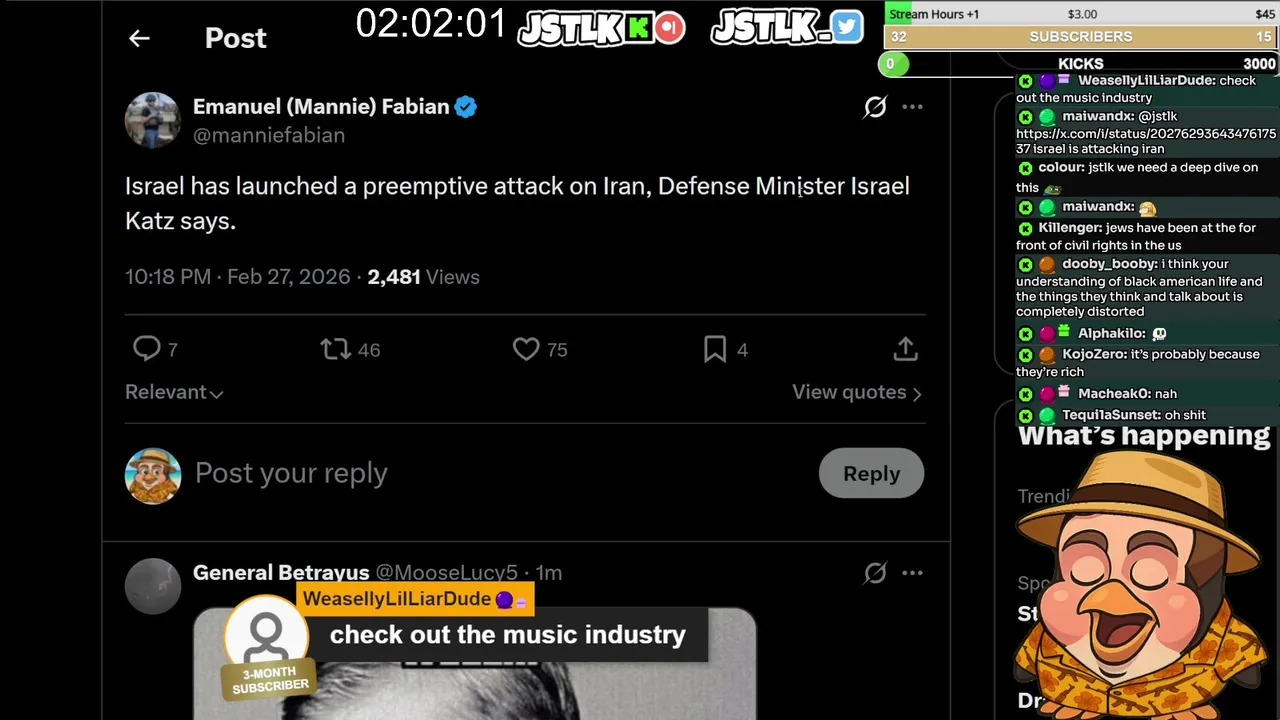1280x720 pixels.
Task: Bookmark the post with the bookmark icon
Action: pyautogui.click(x=715, y=349)
